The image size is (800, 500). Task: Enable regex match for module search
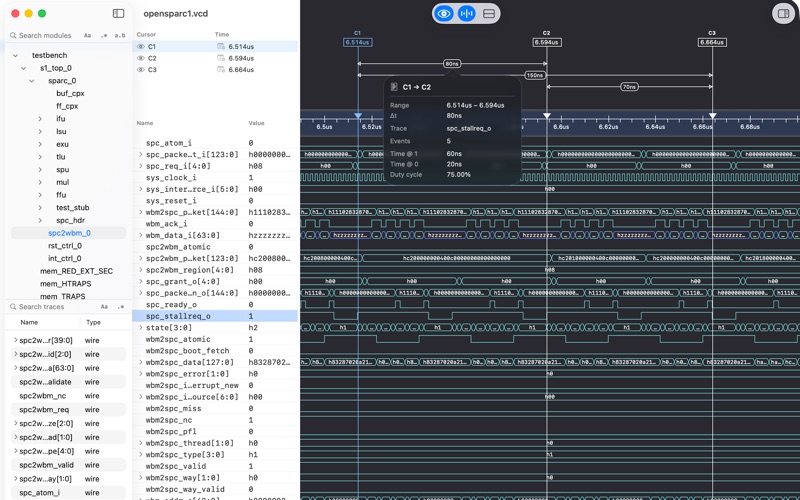pos(104,35)
